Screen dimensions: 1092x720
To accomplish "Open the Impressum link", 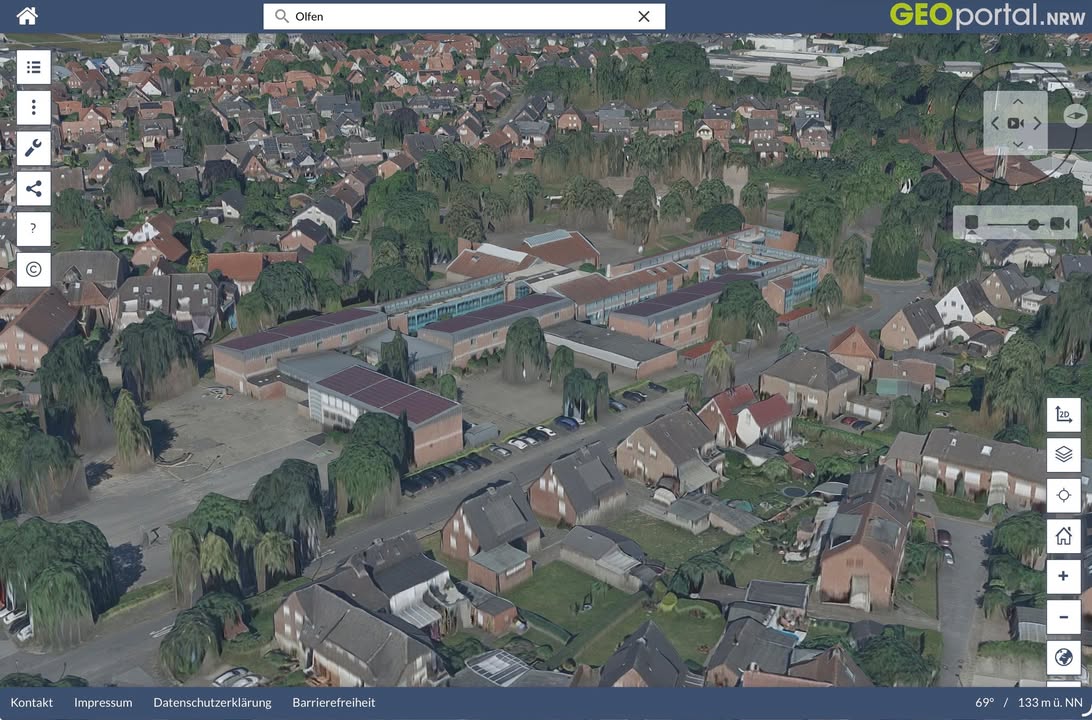I will point(103,702).
